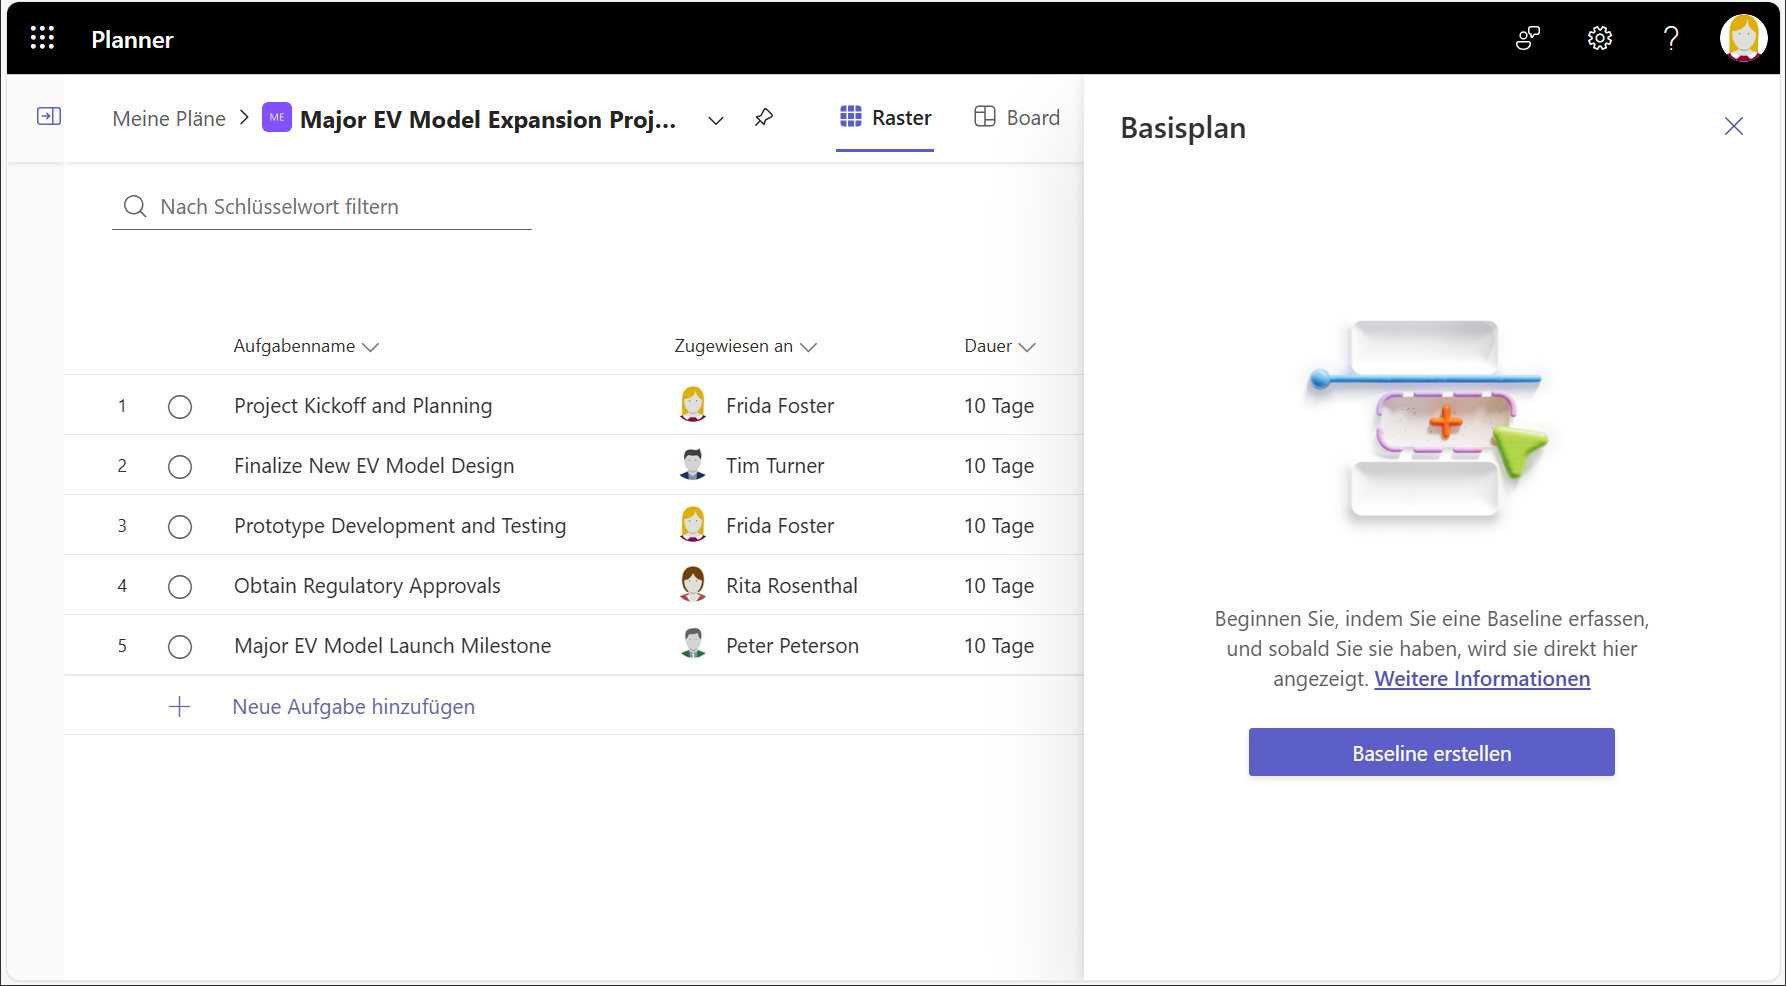Image resolution: width=1786 pixels, height=986 pixels.
Task: Open task Project Kickoff and Planning
Action: pos(363,406)
